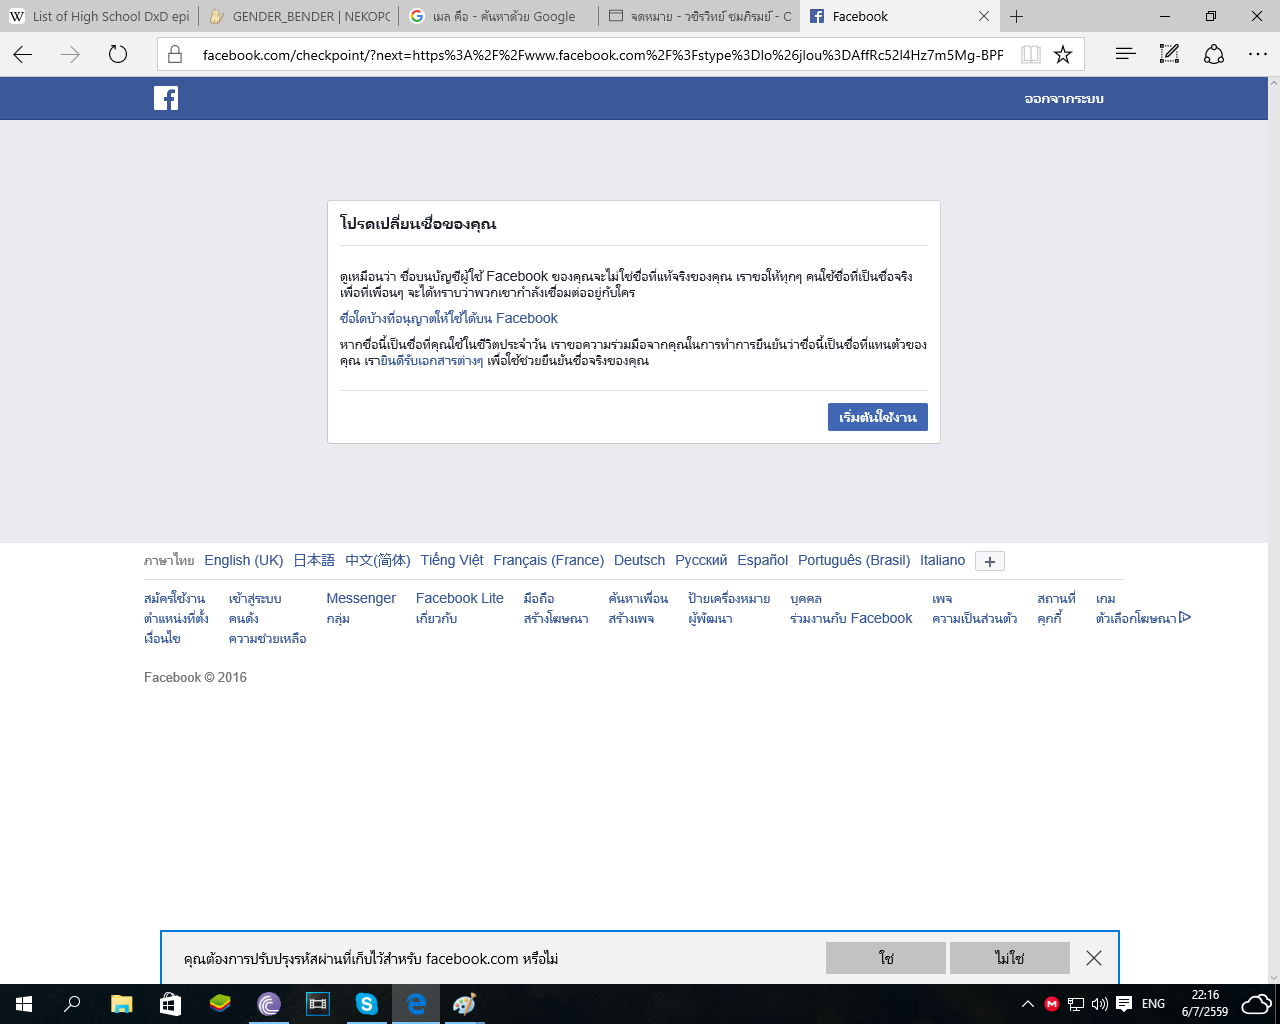
Task: Click the Edge icon on taskbar
Action: 416,1004
